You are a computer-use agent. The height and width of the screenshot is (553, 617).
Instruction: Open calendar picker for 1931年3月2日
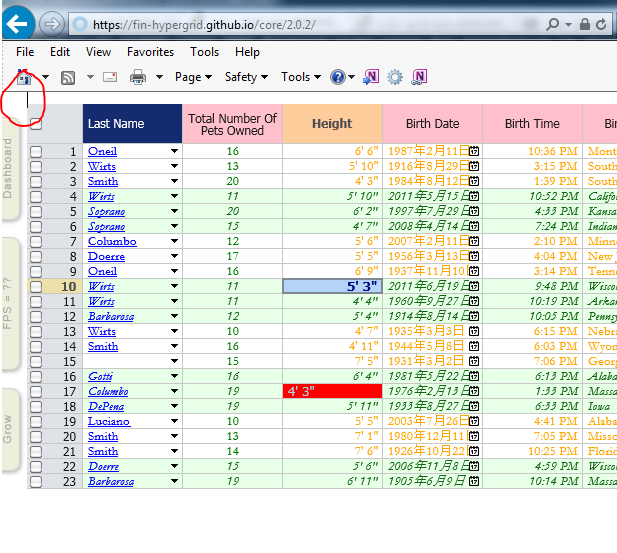coord(474,361)
